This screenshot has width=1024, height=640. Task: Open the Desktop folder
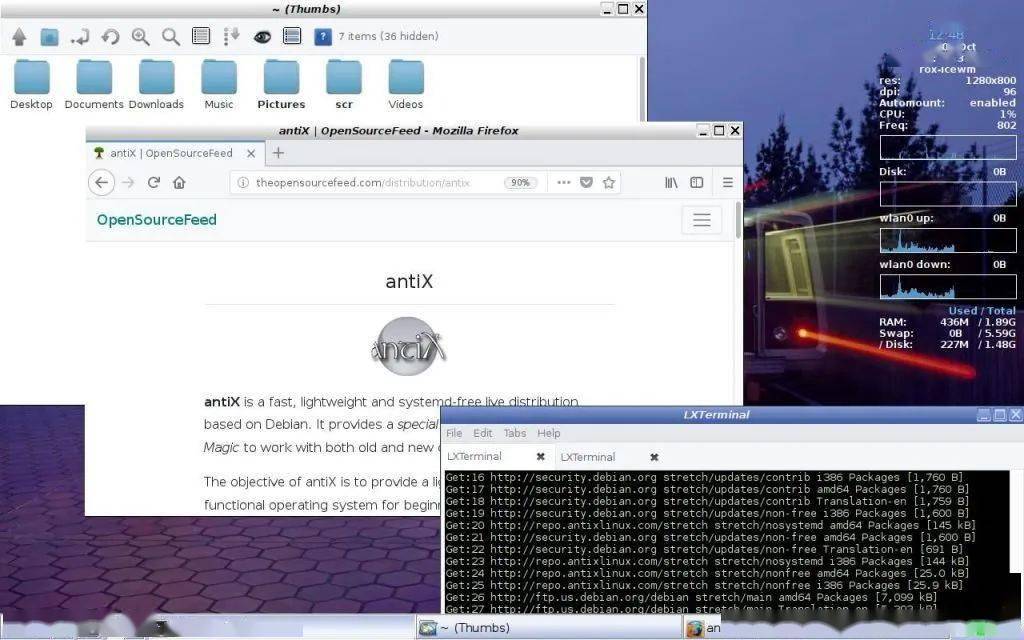click(31, 85)
